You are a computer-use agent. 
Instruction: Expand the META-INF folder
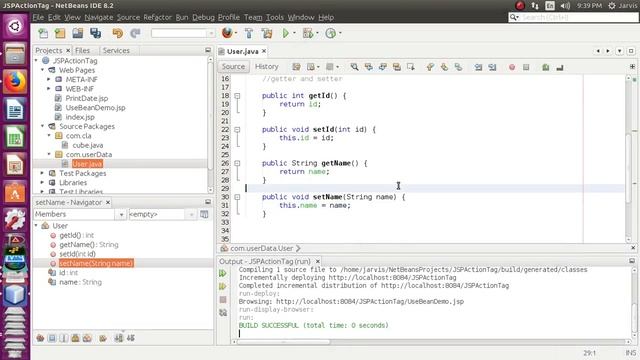[x=49, y=79]
